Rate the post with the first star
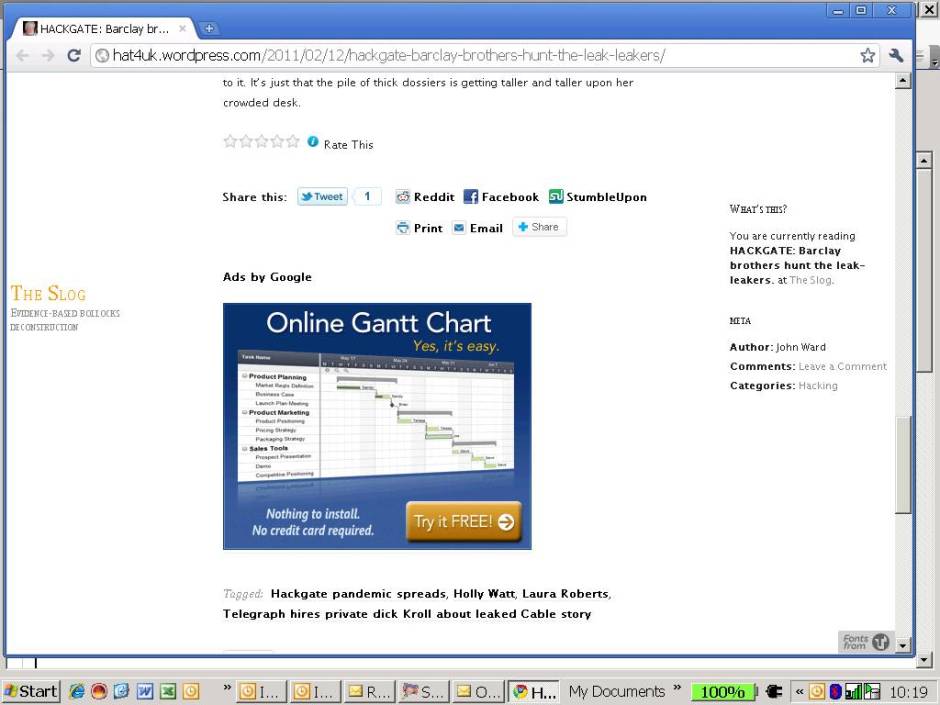 [230, 142]
